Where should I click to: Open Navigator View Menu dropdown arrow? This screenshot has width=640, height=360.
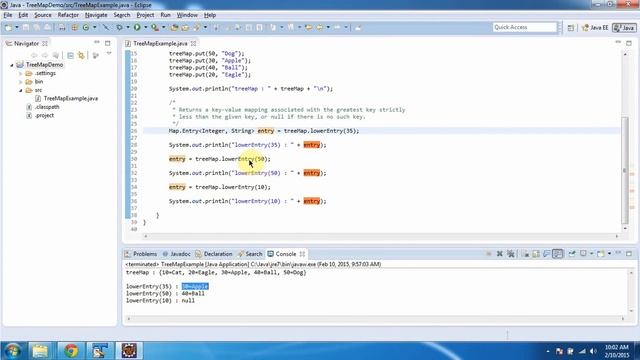[109, 54]
